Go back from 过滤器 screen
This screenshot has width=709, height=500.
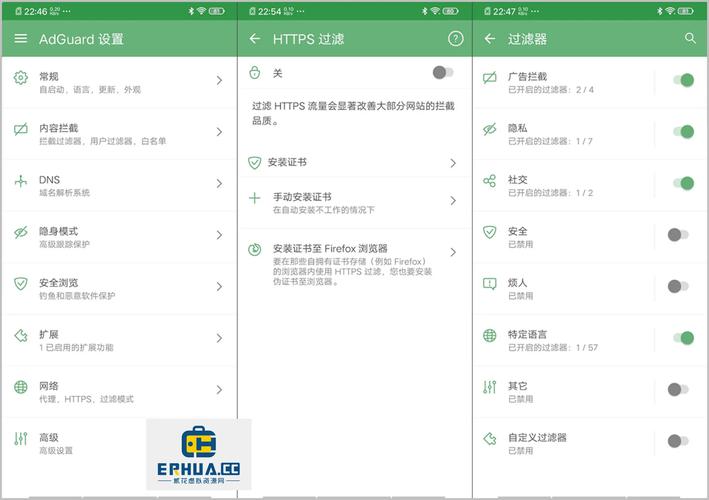click(x=490, y=38)
